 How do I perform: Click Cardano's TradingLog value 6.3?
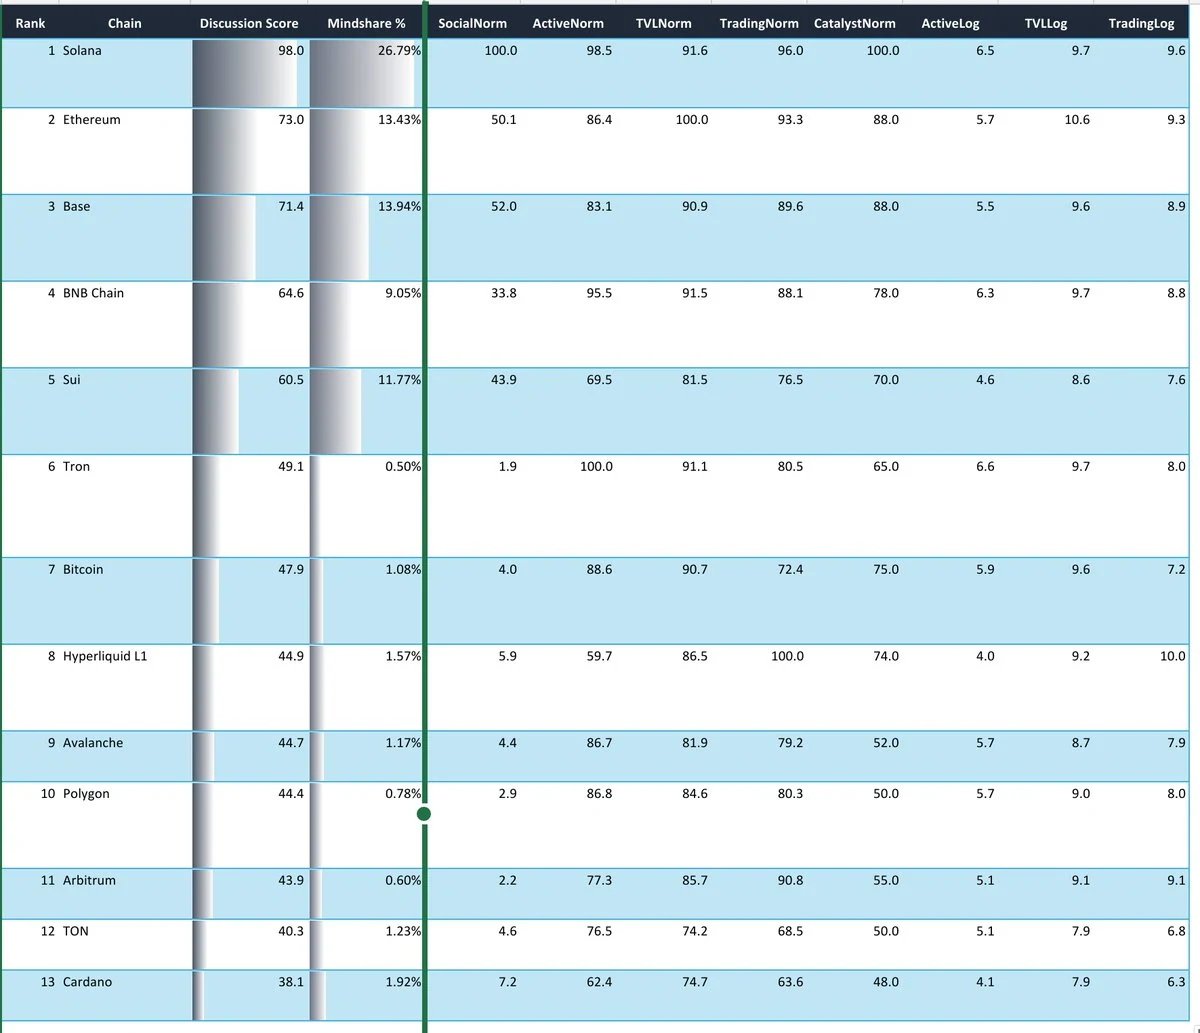pos(1176,982)
